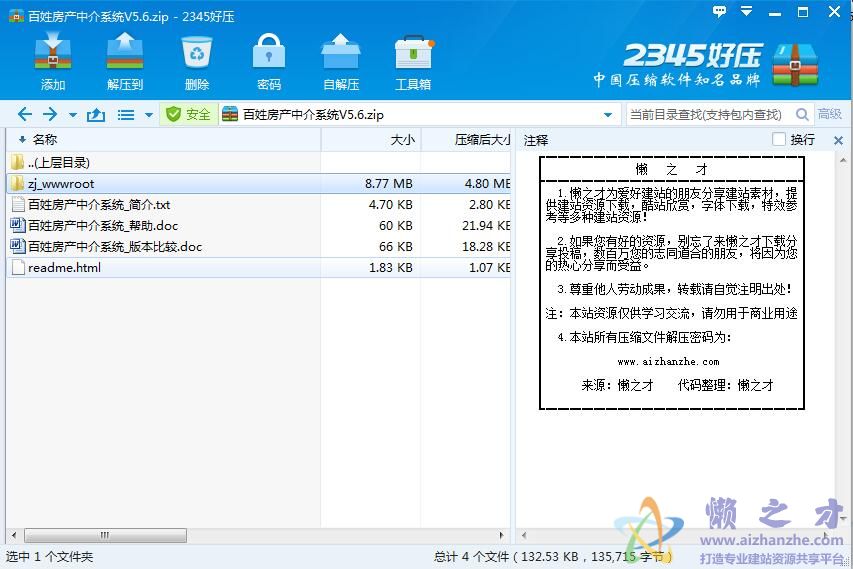This screenshot has width=853, height=569.
Task: Open 高级 advanced search link
Action: pyautogui.click(x=830, y=114)
